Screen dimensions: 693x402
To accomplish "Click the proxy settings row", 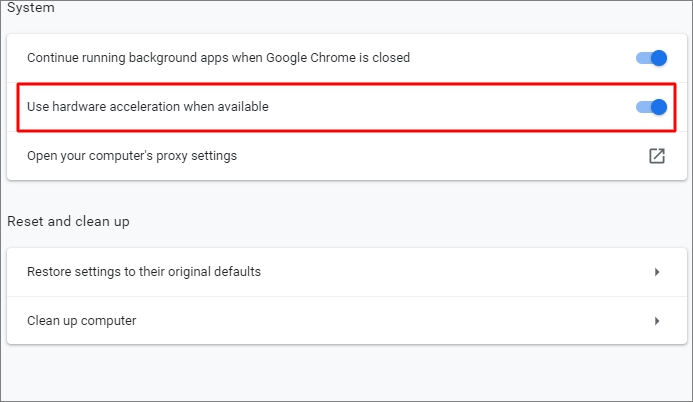I will [400, 156].
